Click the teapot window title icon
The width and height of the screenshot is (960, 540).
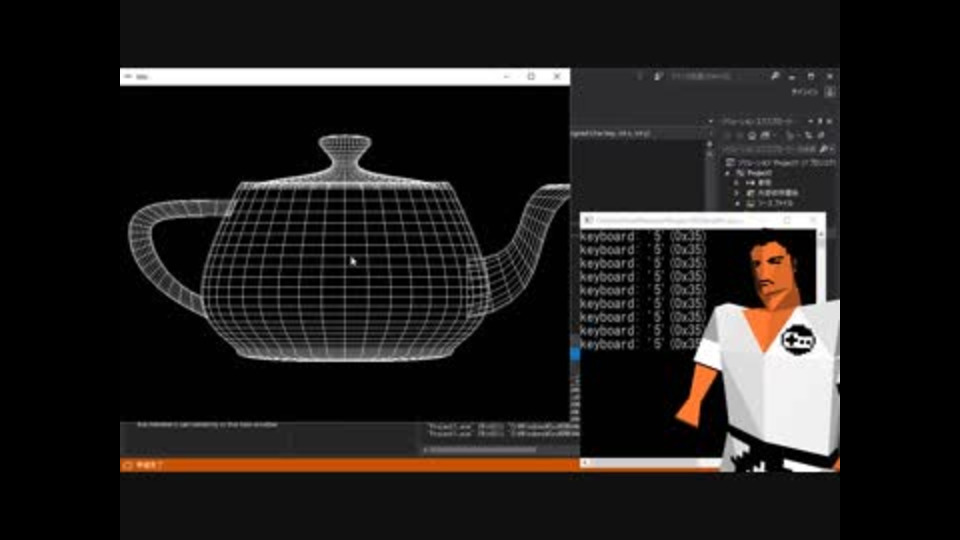pyautogui.click(x=127, y=77)
